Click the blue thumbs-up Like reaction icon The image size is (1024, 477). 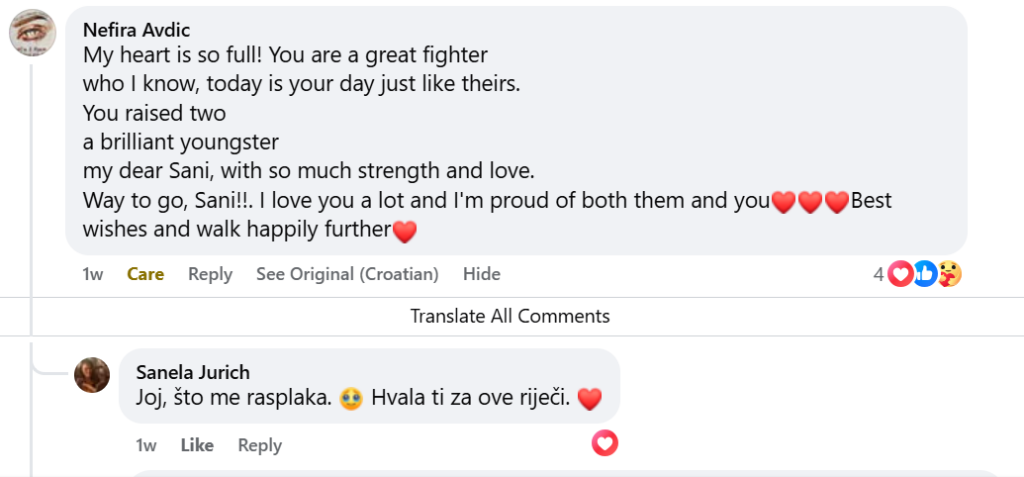tap(925, 273)
